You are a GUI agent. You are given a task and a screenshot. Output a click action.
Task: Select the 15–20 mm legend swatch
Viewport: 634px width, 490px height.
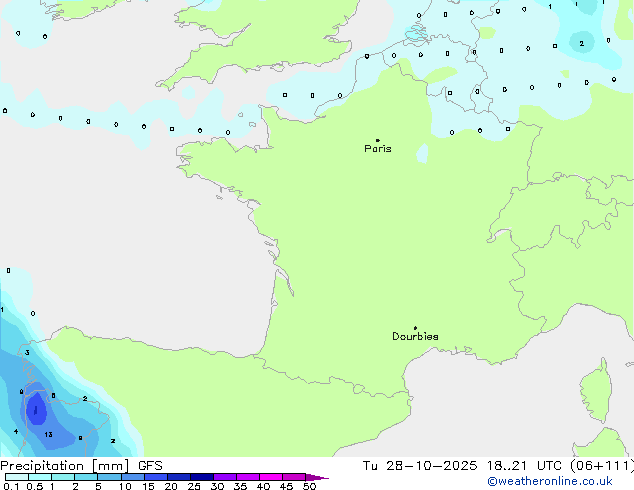(156, 477)
